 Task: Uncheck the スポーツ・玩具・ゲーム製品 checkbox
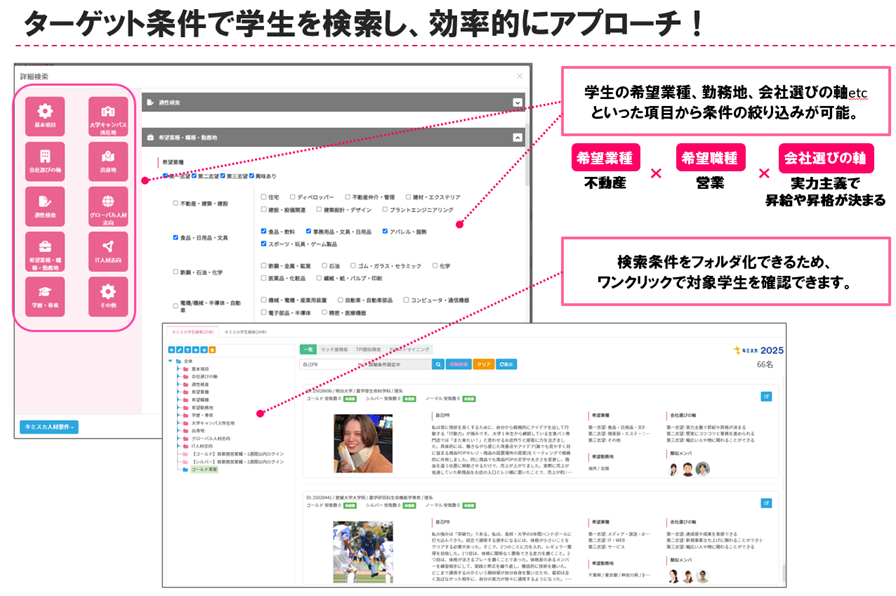pyautogui.click(x=263, y=243)
